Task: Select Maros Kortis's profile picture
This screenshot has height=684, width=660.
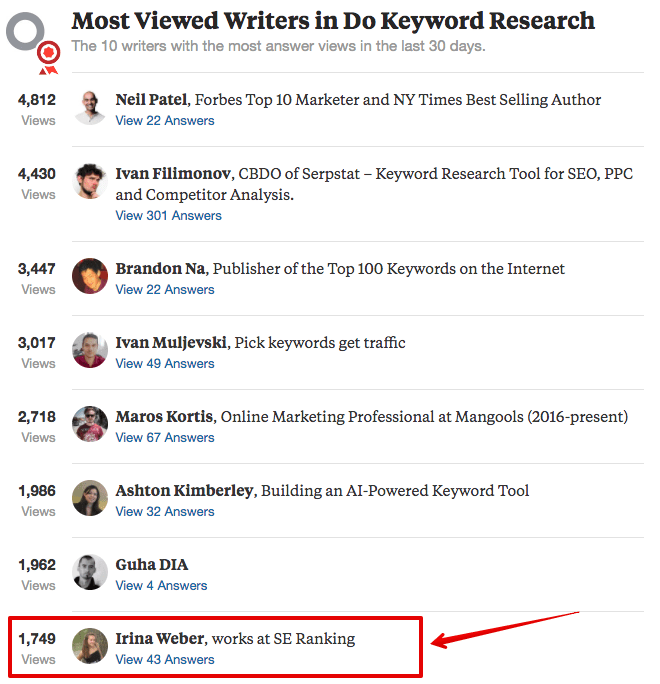Action: [90, 424]
